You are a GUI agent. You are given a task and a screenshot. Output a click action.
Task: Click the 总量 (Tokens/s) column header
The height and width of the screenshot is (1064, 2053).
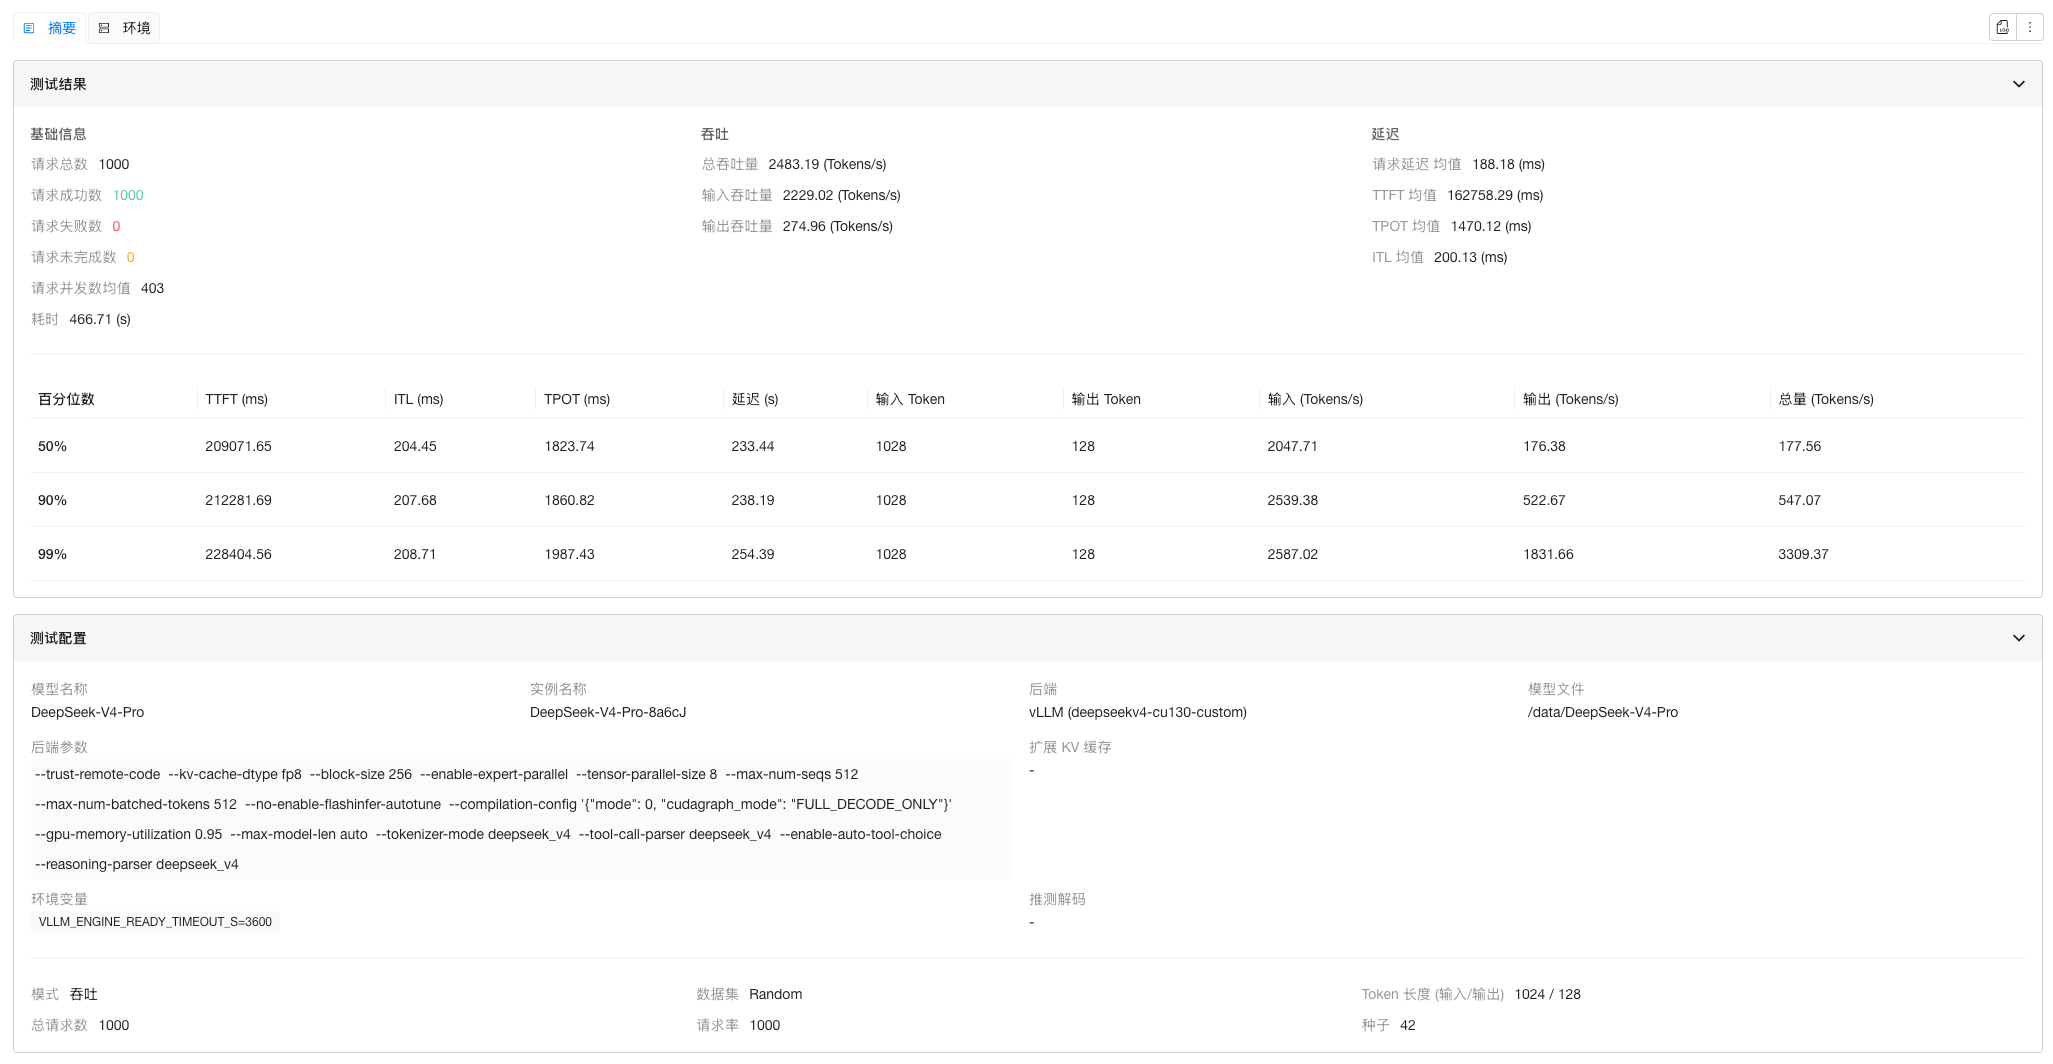1825,399
